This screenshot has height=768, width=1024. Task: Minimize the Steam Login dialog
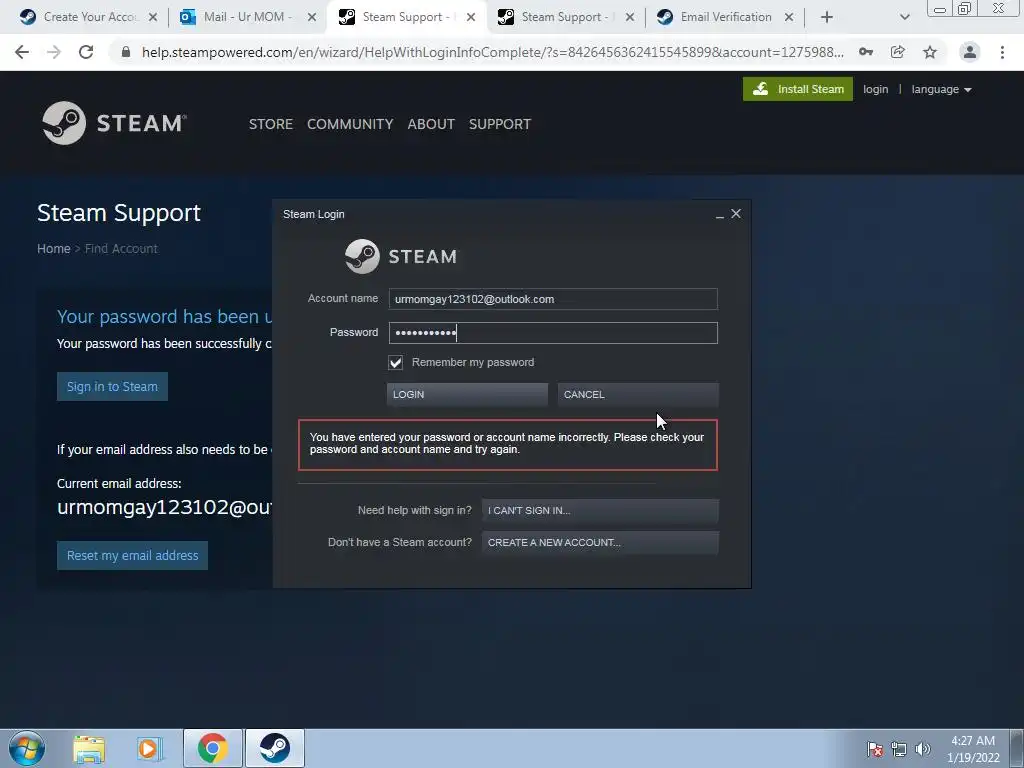(720, 215)
